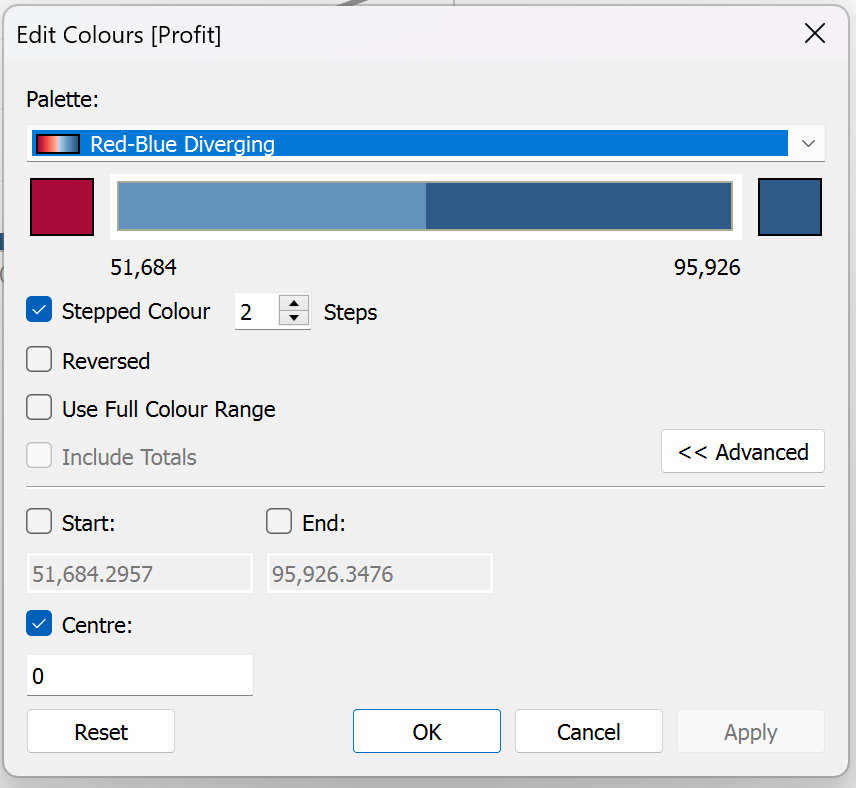Click the Centre value input field
856x788 pixels.
[139, 676]
